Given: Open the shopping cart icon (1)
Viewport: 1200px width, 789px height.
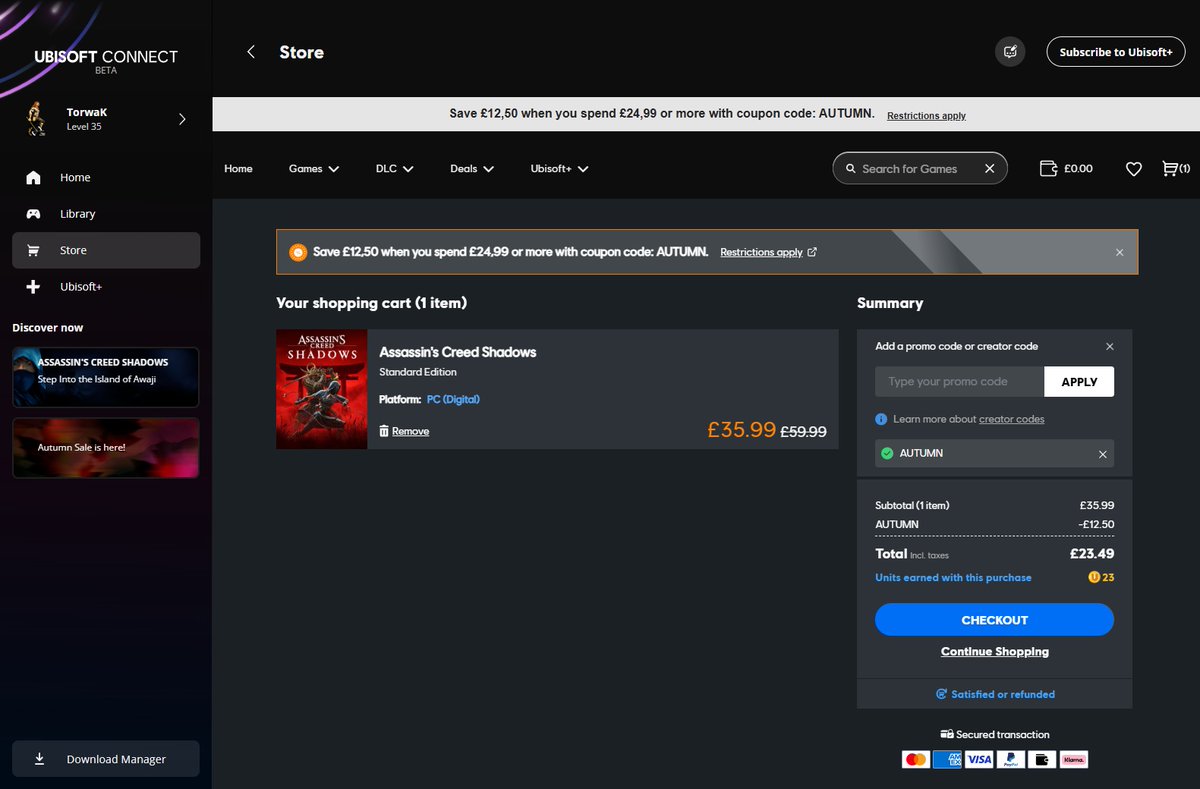Looking at the screenshot, I should (1175, 169).
